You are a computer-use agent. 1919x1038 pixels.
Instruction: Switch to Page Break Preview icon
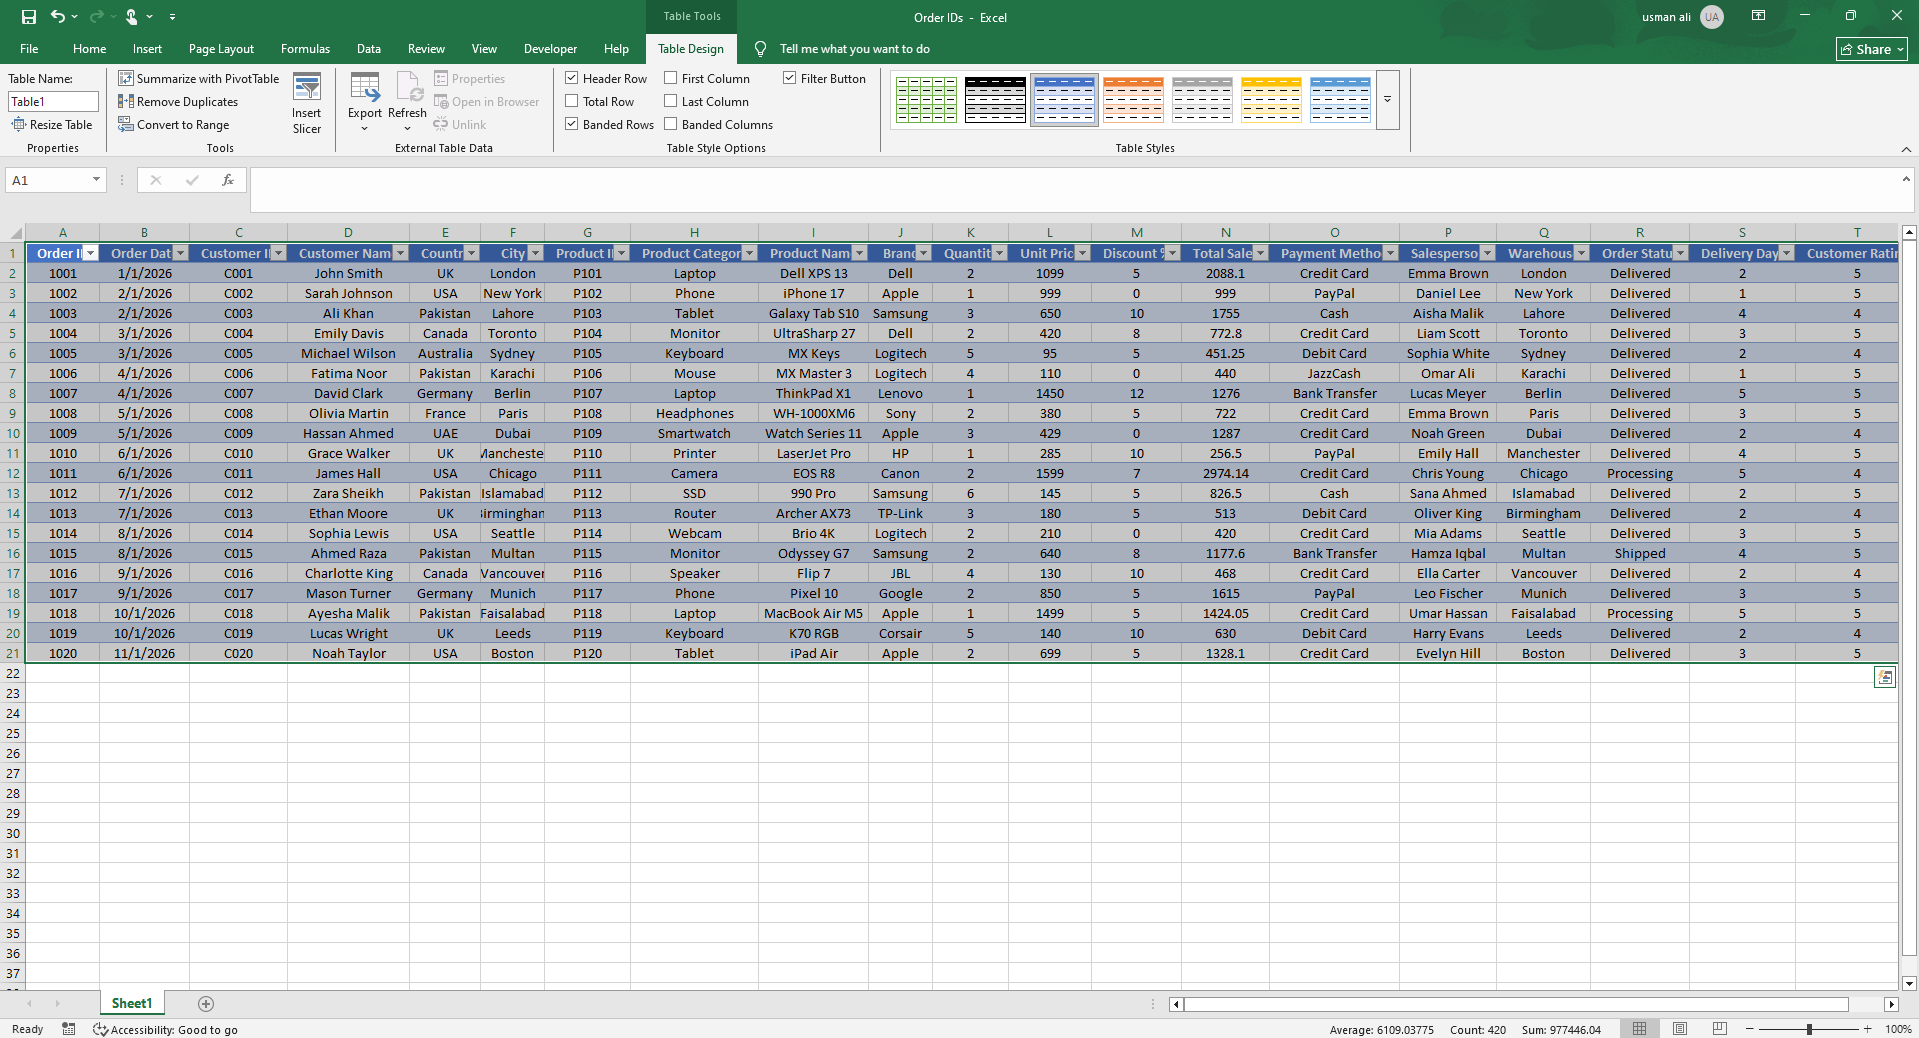pyautogui.click(x=1720, y=1028)
